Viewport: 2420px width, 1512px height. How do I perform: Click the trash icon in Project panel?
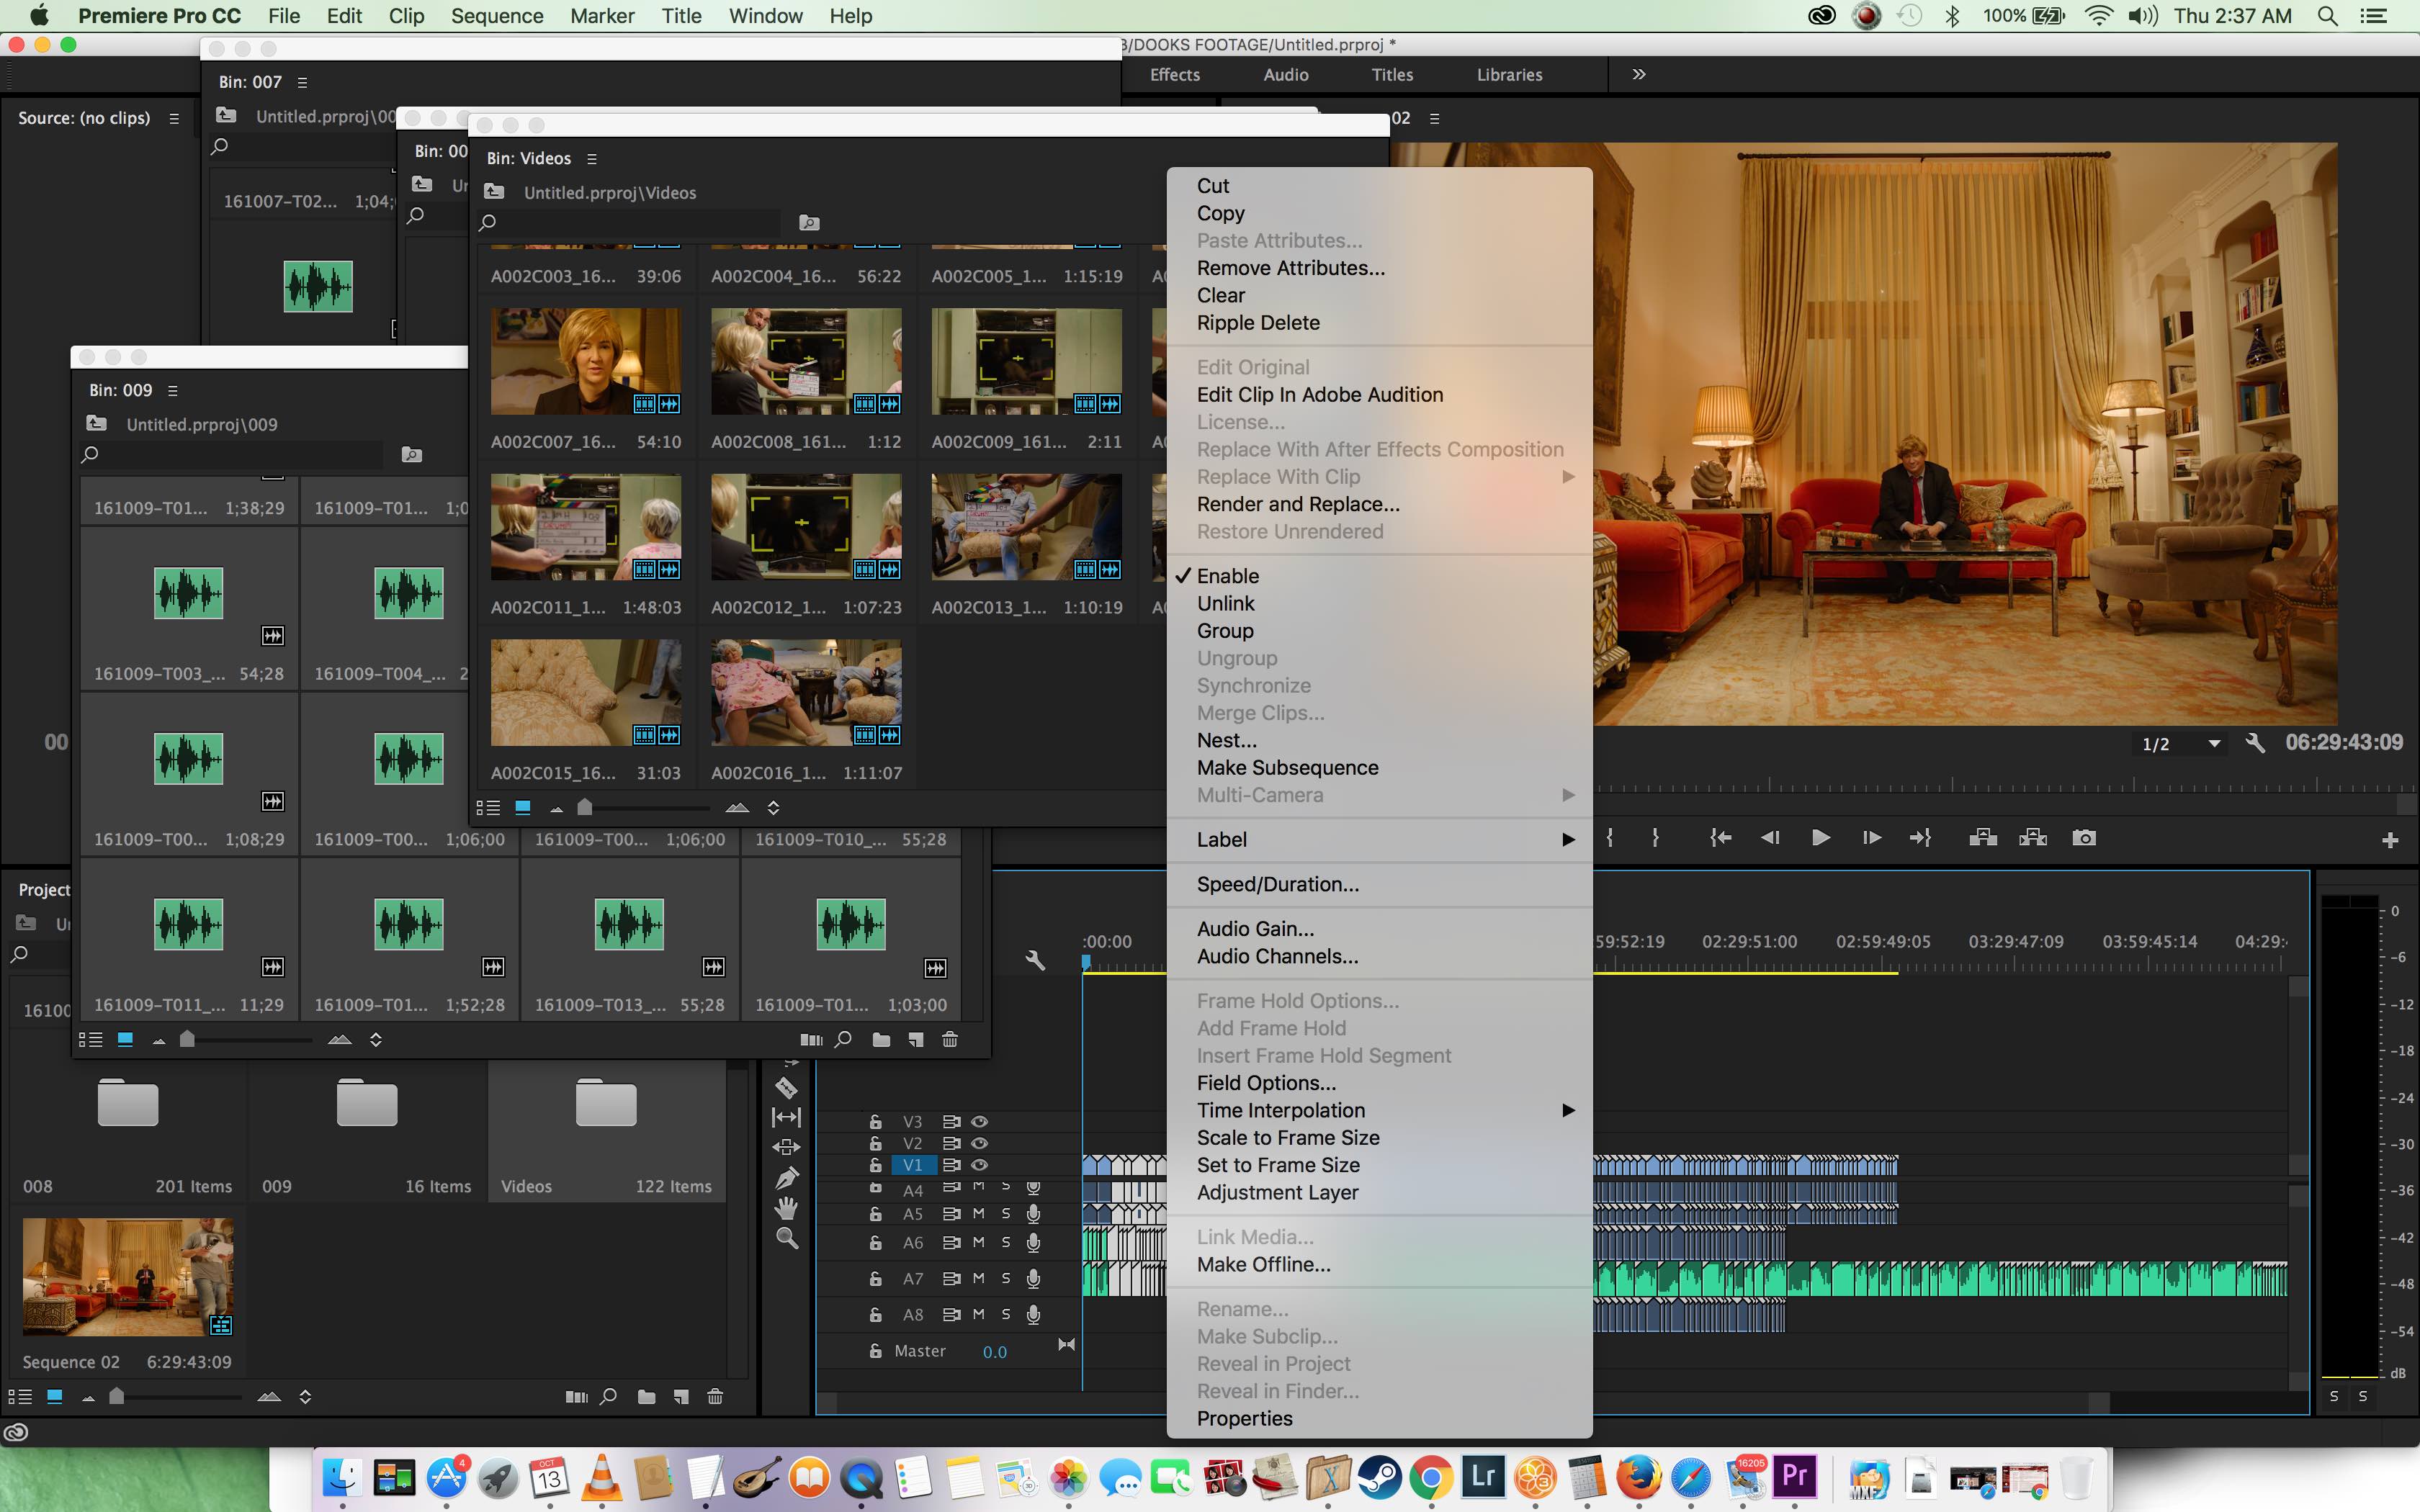tap(715, 1397)
